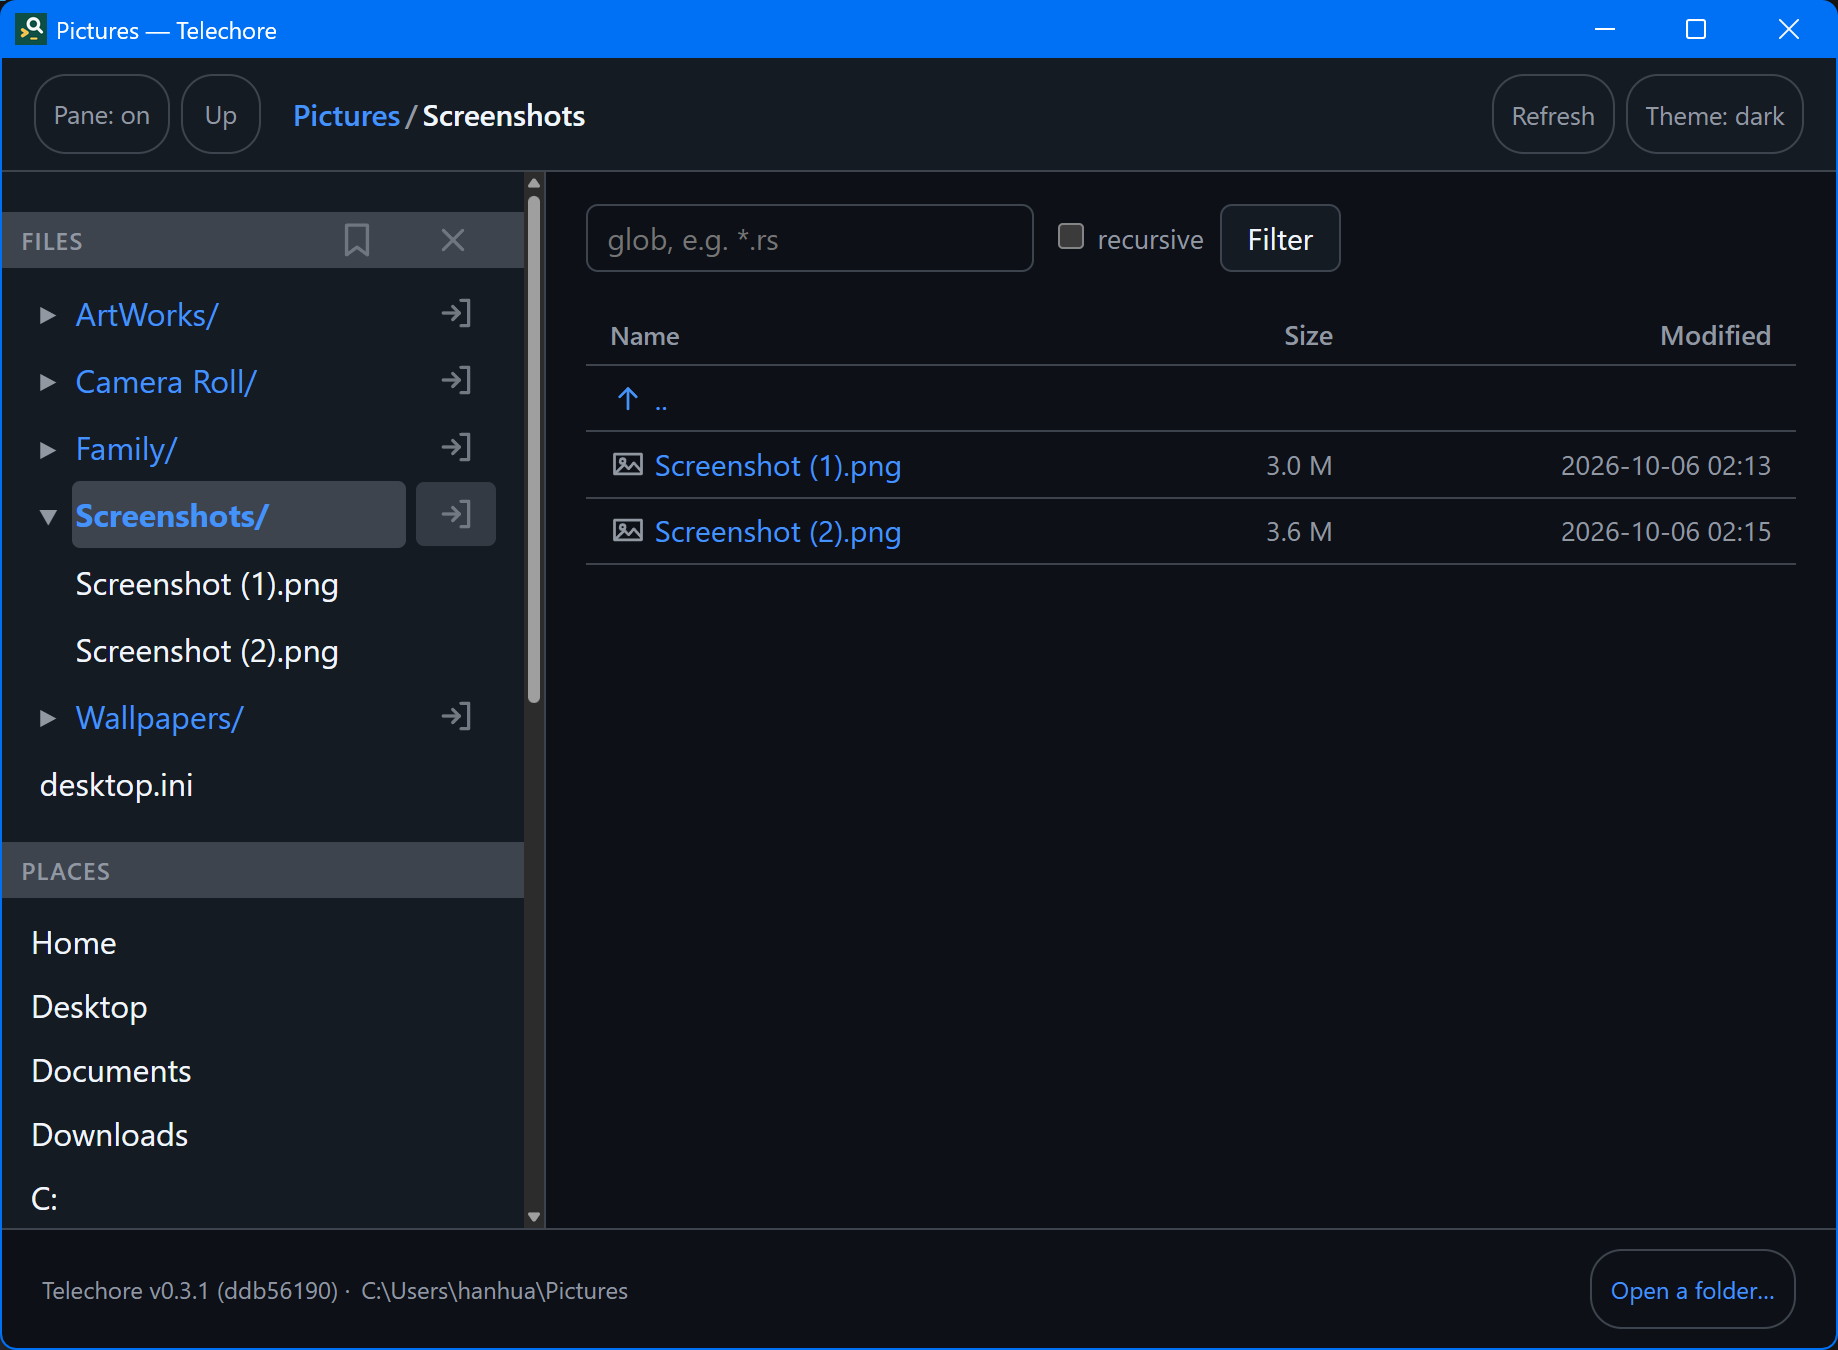Select Screenshot (1).png in sidebar tree
The width and height of the screenshot is (1838, 1350).
click(x=207, y=584)
